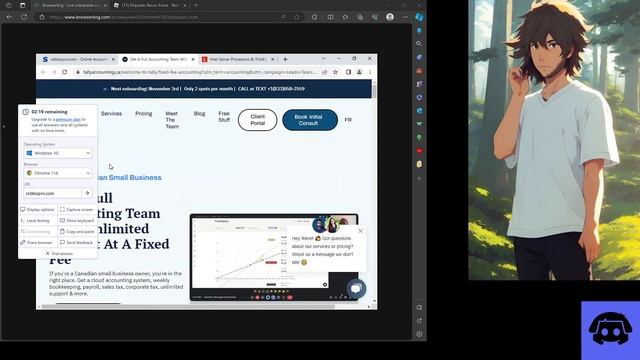Switch site language to FR
The image size is (640, 360).
348,120
